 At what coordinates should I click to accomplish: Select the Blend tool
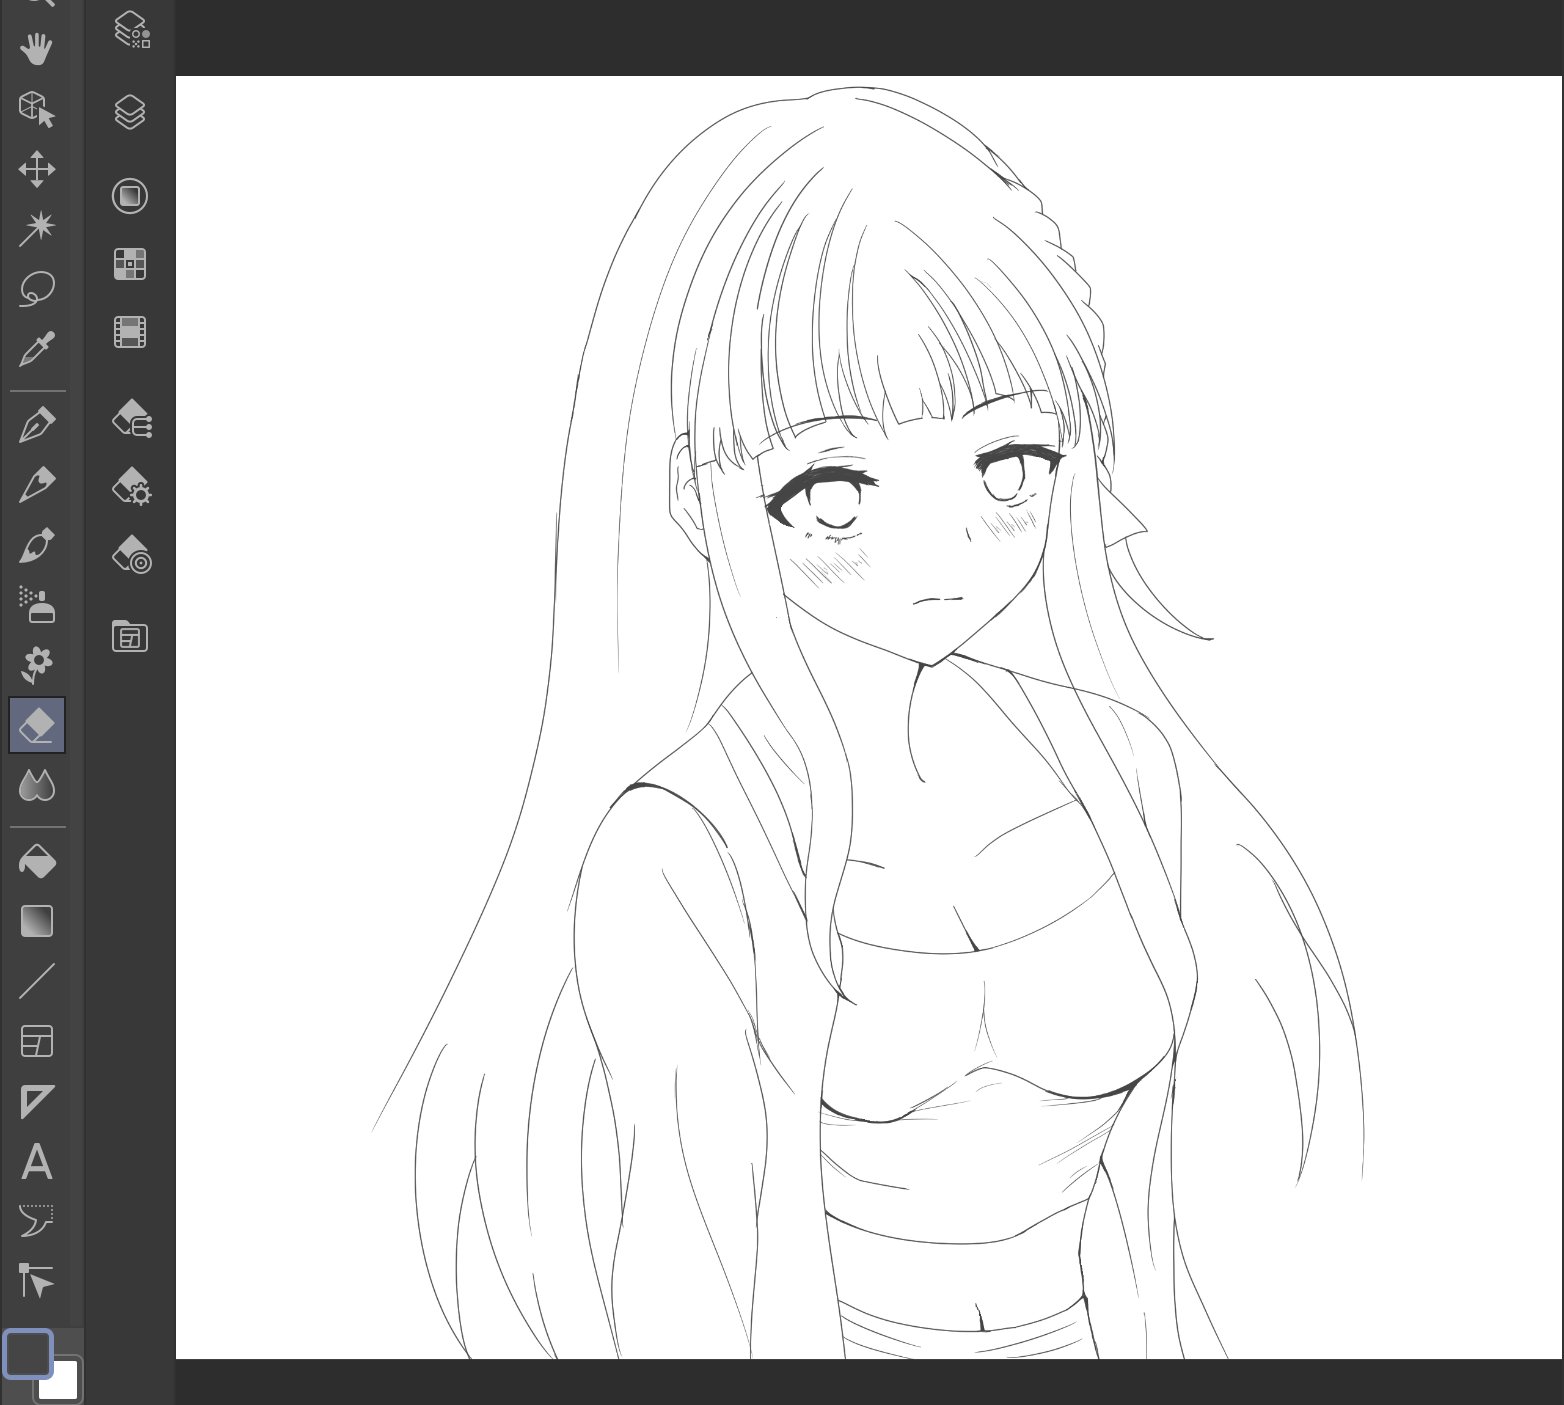click(37, 786)
